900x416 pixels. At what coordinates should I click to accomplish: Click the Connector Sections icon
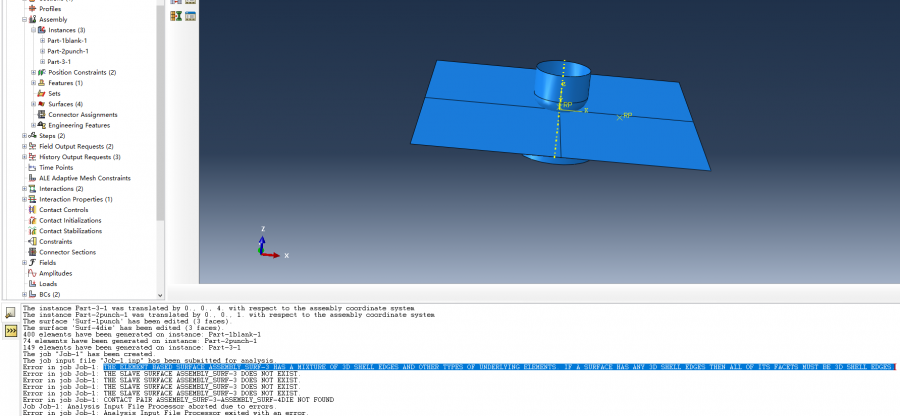point(32,252)
